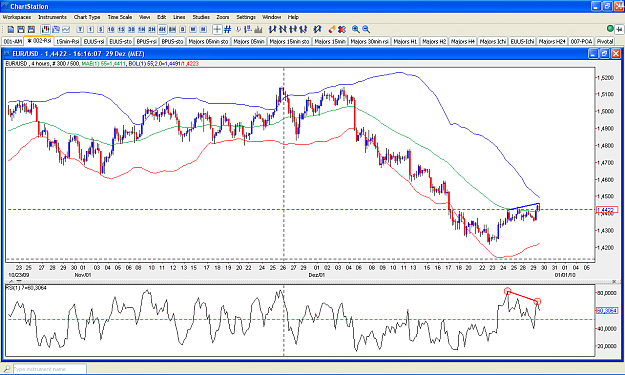Toggle the chart grid hash icon

coord(228,29)
